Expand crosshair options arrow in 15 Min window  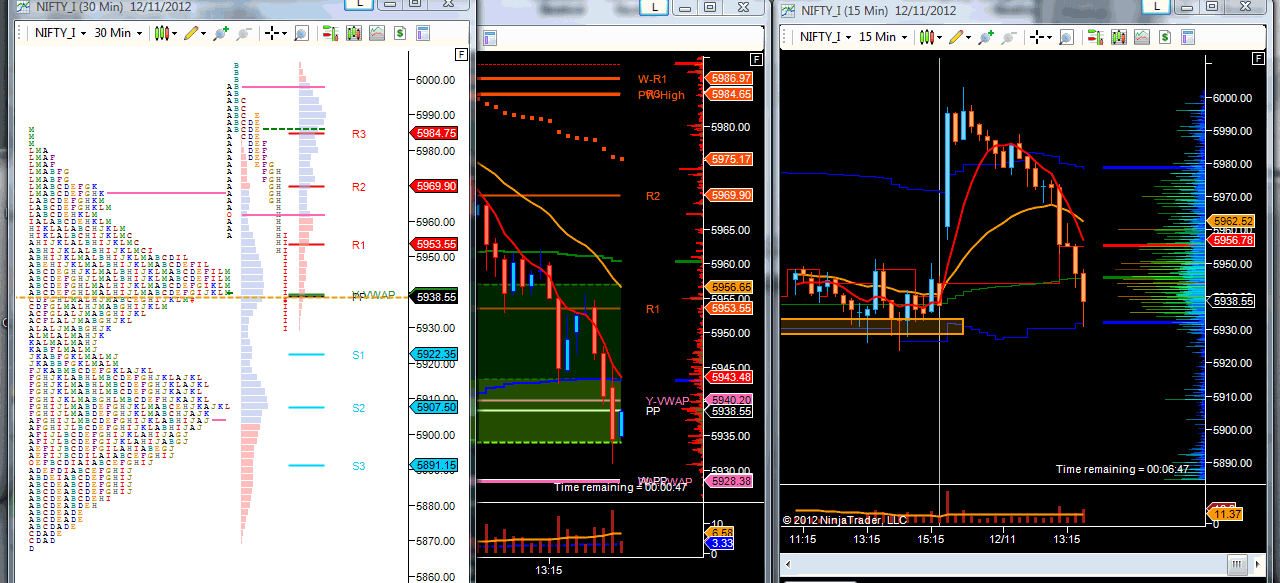pyautogui.click(x=1050, y=37)
